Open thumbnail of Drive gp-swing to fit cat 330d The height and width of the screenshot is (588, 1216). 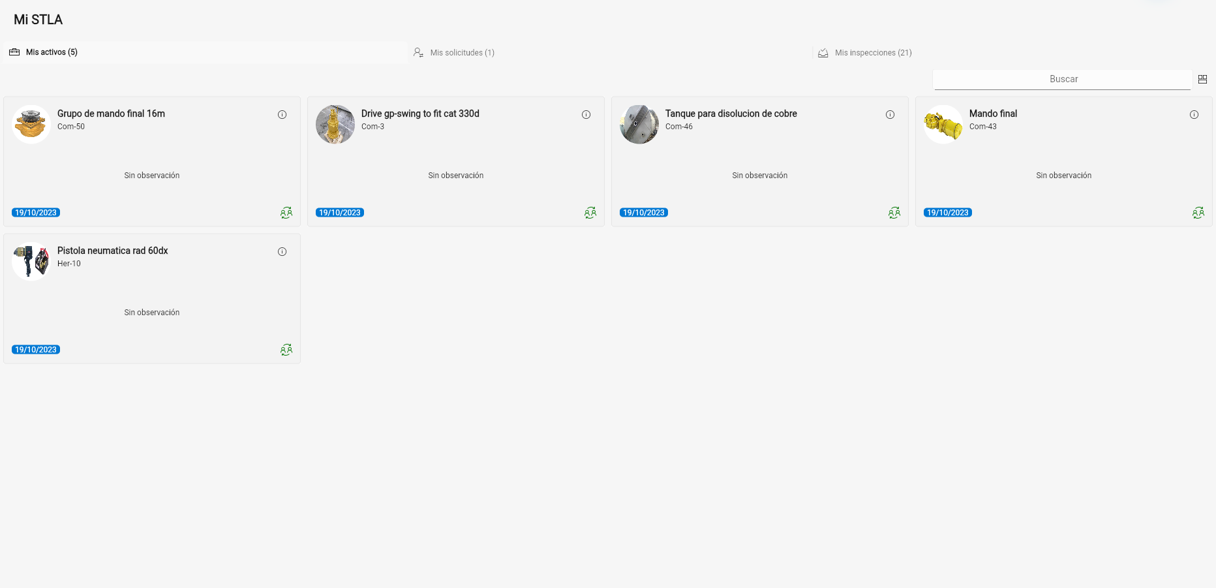coord(335,124)
